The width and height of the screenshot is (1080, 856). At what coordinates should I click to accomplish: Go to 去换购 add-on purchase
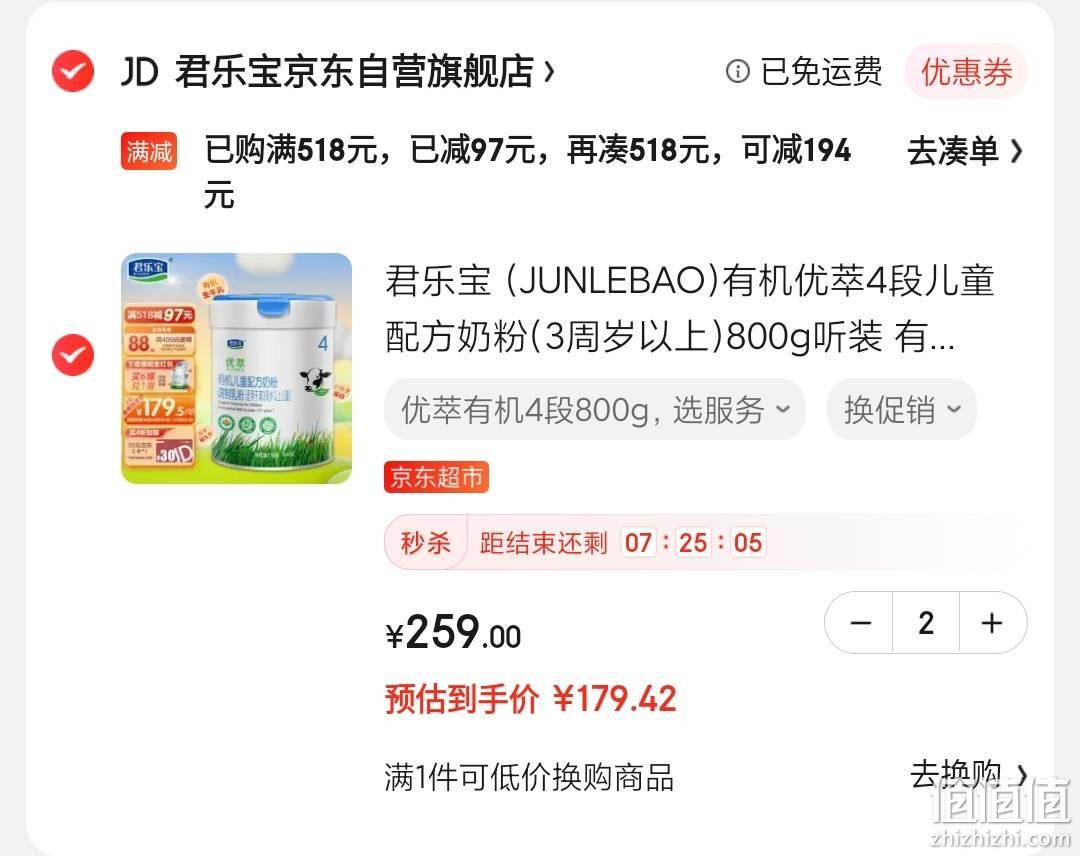pyautogui.click(x=968, y=775)
